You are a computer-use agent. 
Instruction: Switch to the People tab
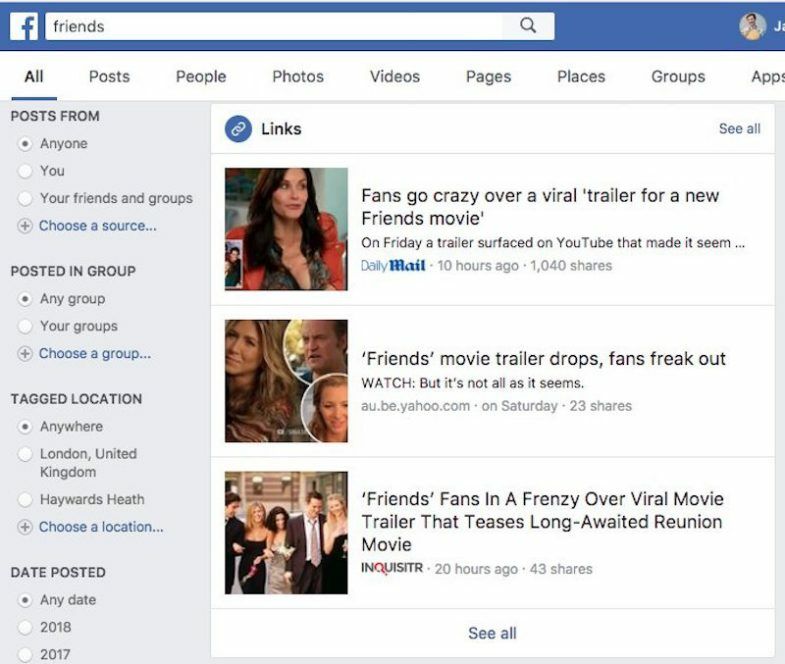tap(201, 77)
